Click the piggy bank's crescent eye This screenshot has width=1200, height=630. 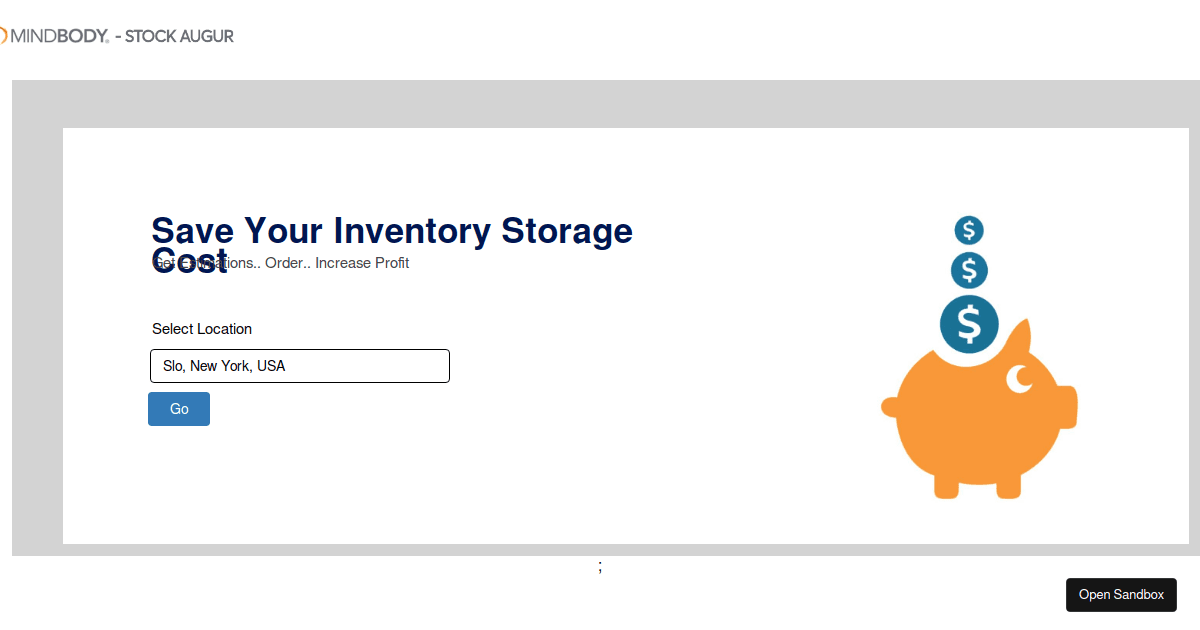(x=1019, y=379)
